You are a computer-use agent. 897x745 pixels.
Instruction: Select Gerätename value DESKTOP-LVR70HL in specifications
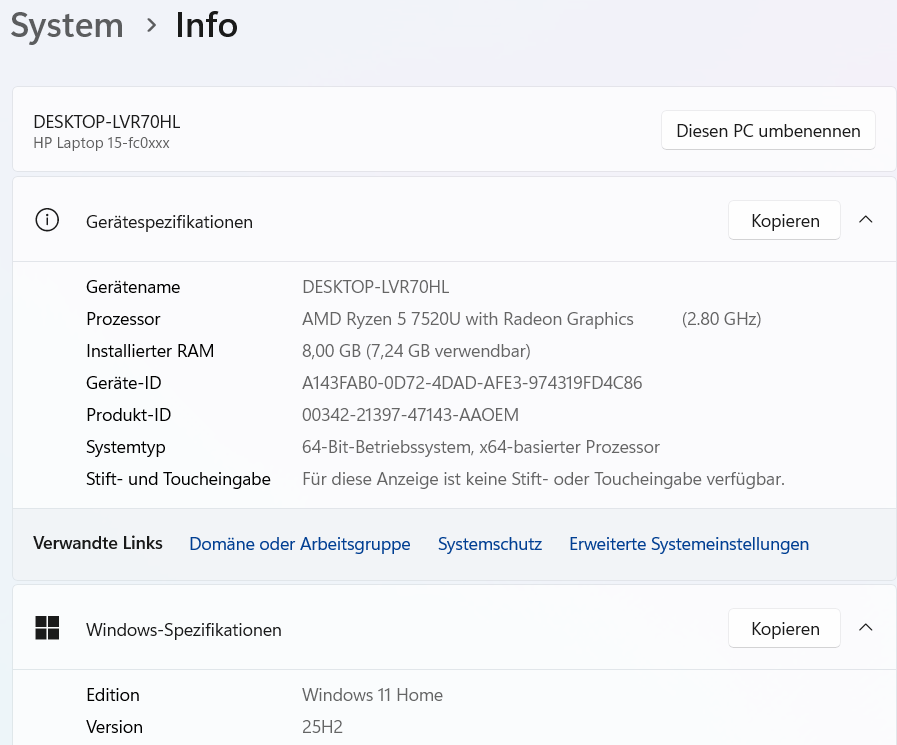(x=375, y=287)
